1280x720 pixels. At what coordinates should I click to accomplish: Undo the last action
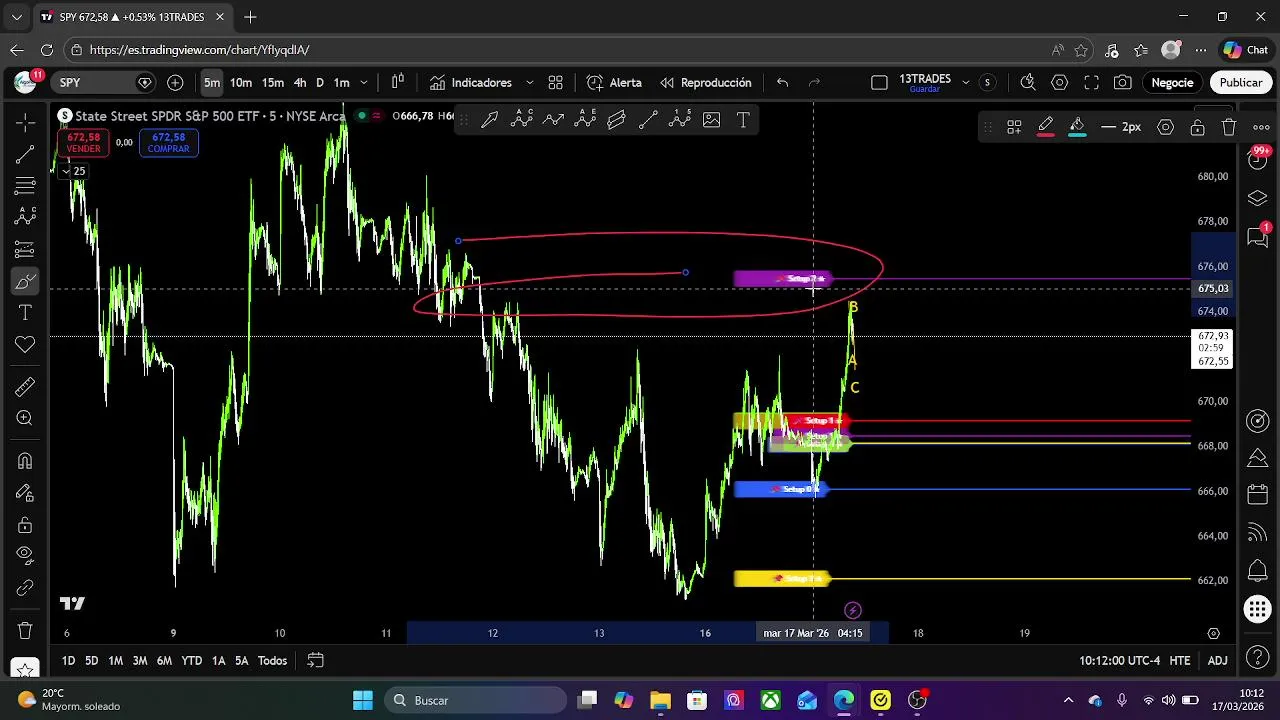(783, 82)
